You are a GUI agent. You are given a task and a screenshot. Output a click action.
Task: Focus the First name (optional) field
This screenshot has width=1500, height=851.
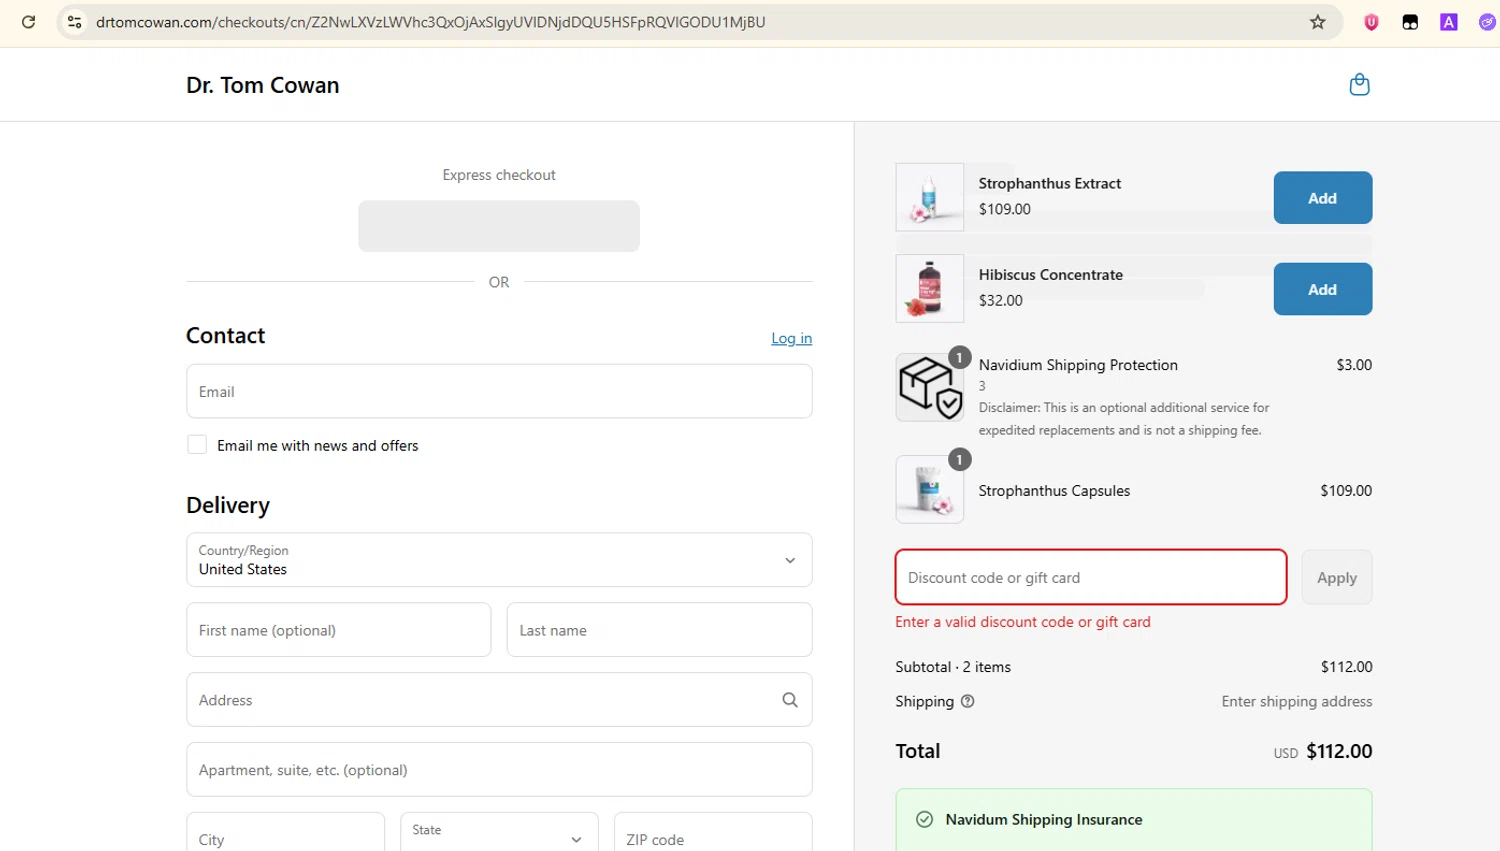click(339, 630)
